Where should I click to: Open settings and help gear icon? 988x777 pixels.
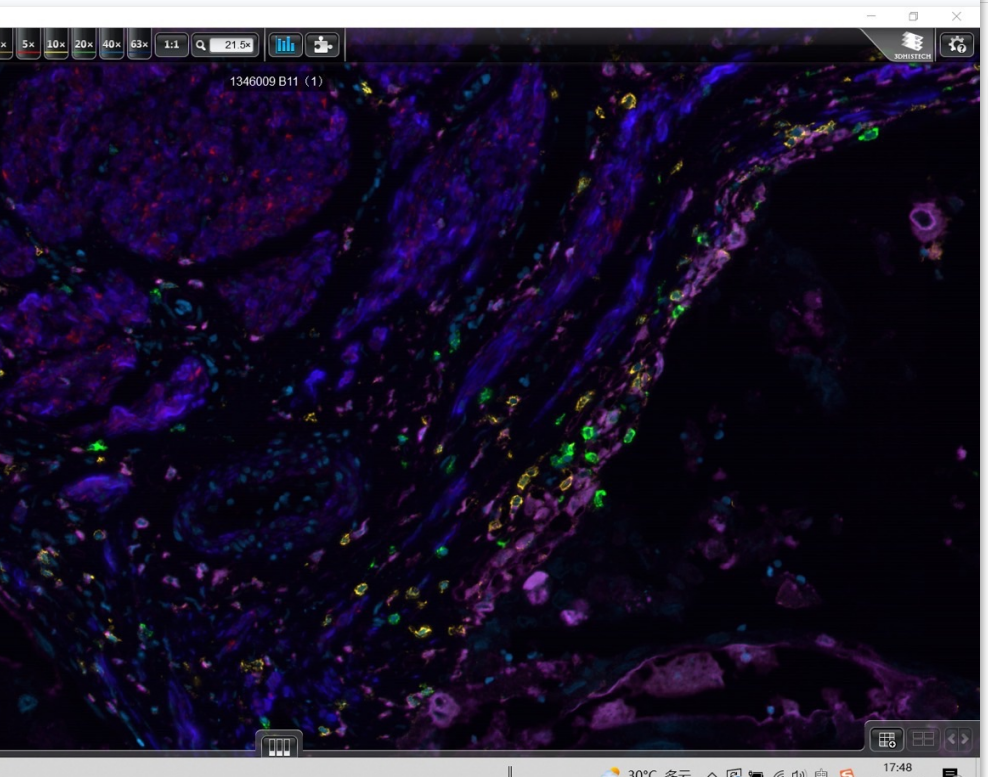[x=956, y=45]
